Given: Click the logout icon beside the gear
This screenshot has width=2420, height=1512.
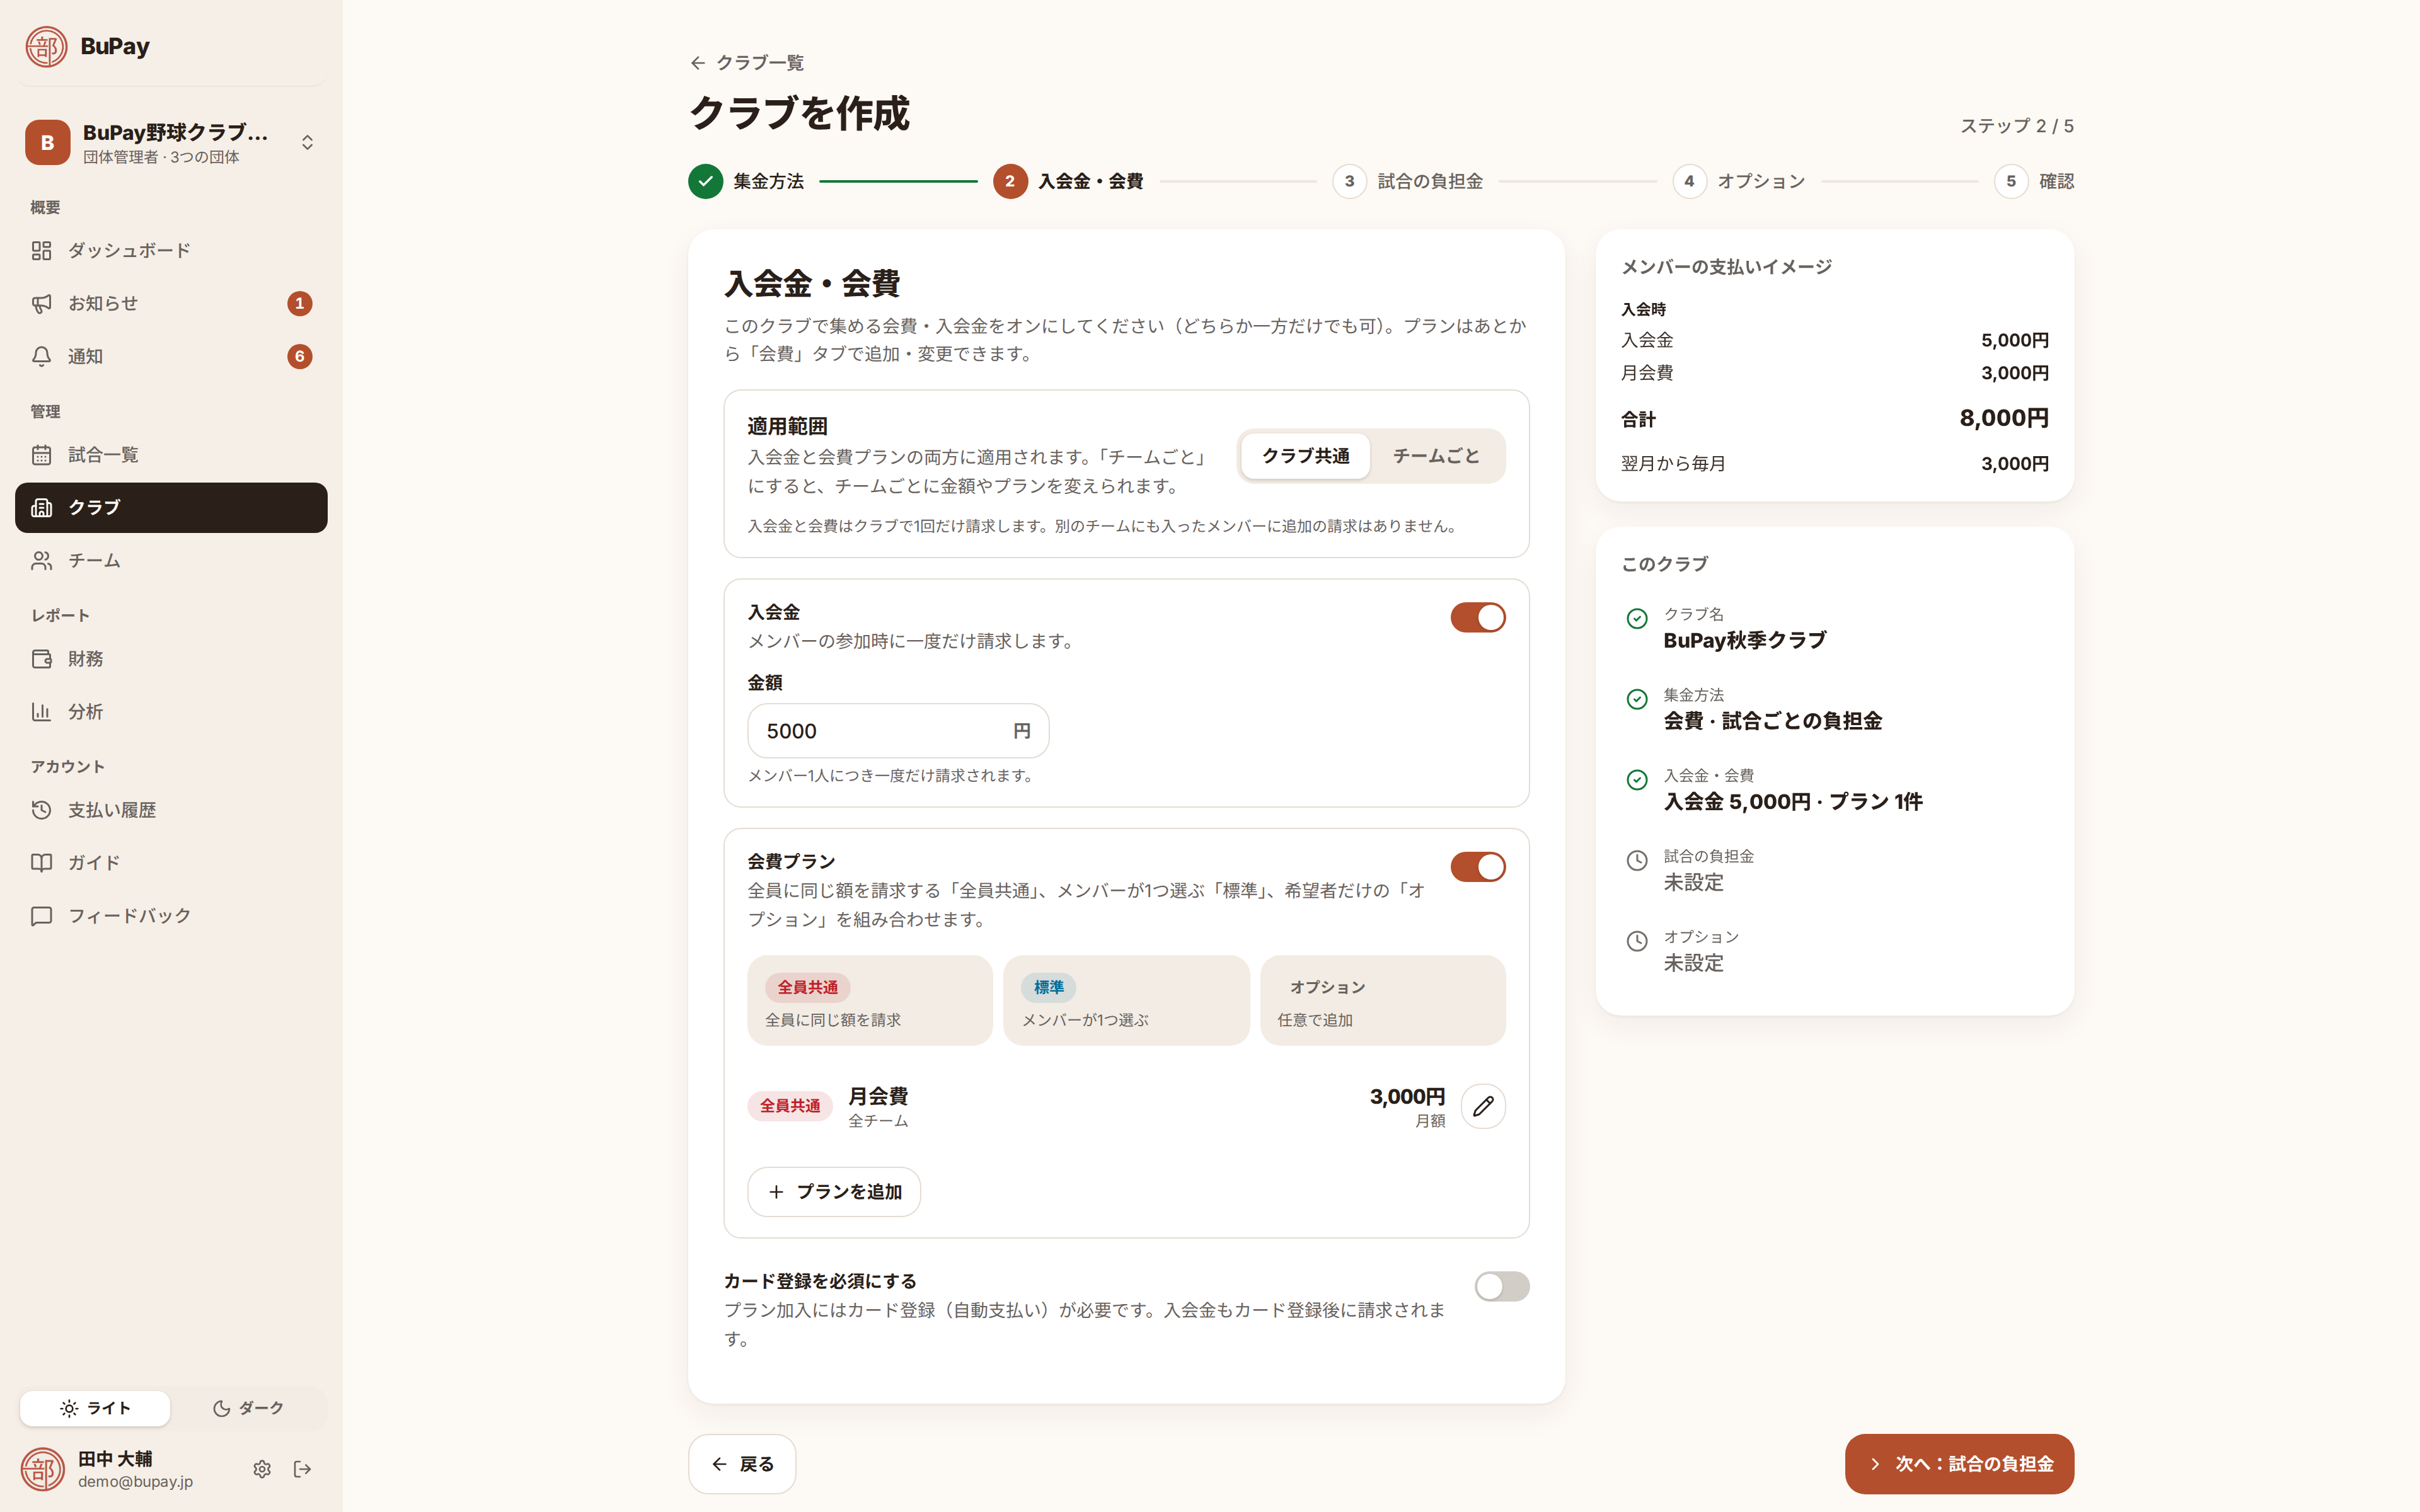Looking at the screenshot, I should 302,1469.
